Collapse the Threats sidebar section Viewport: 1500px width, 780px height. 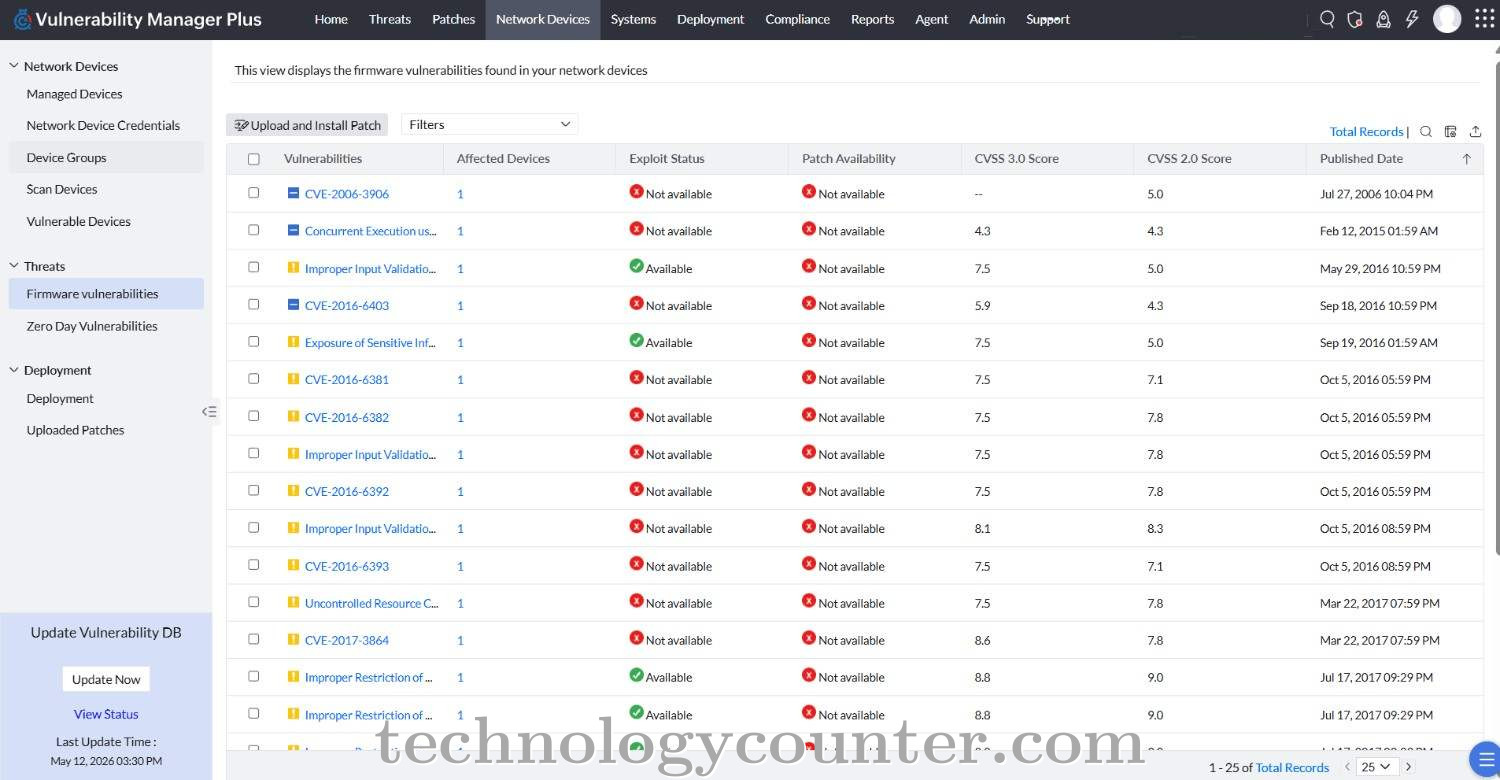tap(14, 266)
